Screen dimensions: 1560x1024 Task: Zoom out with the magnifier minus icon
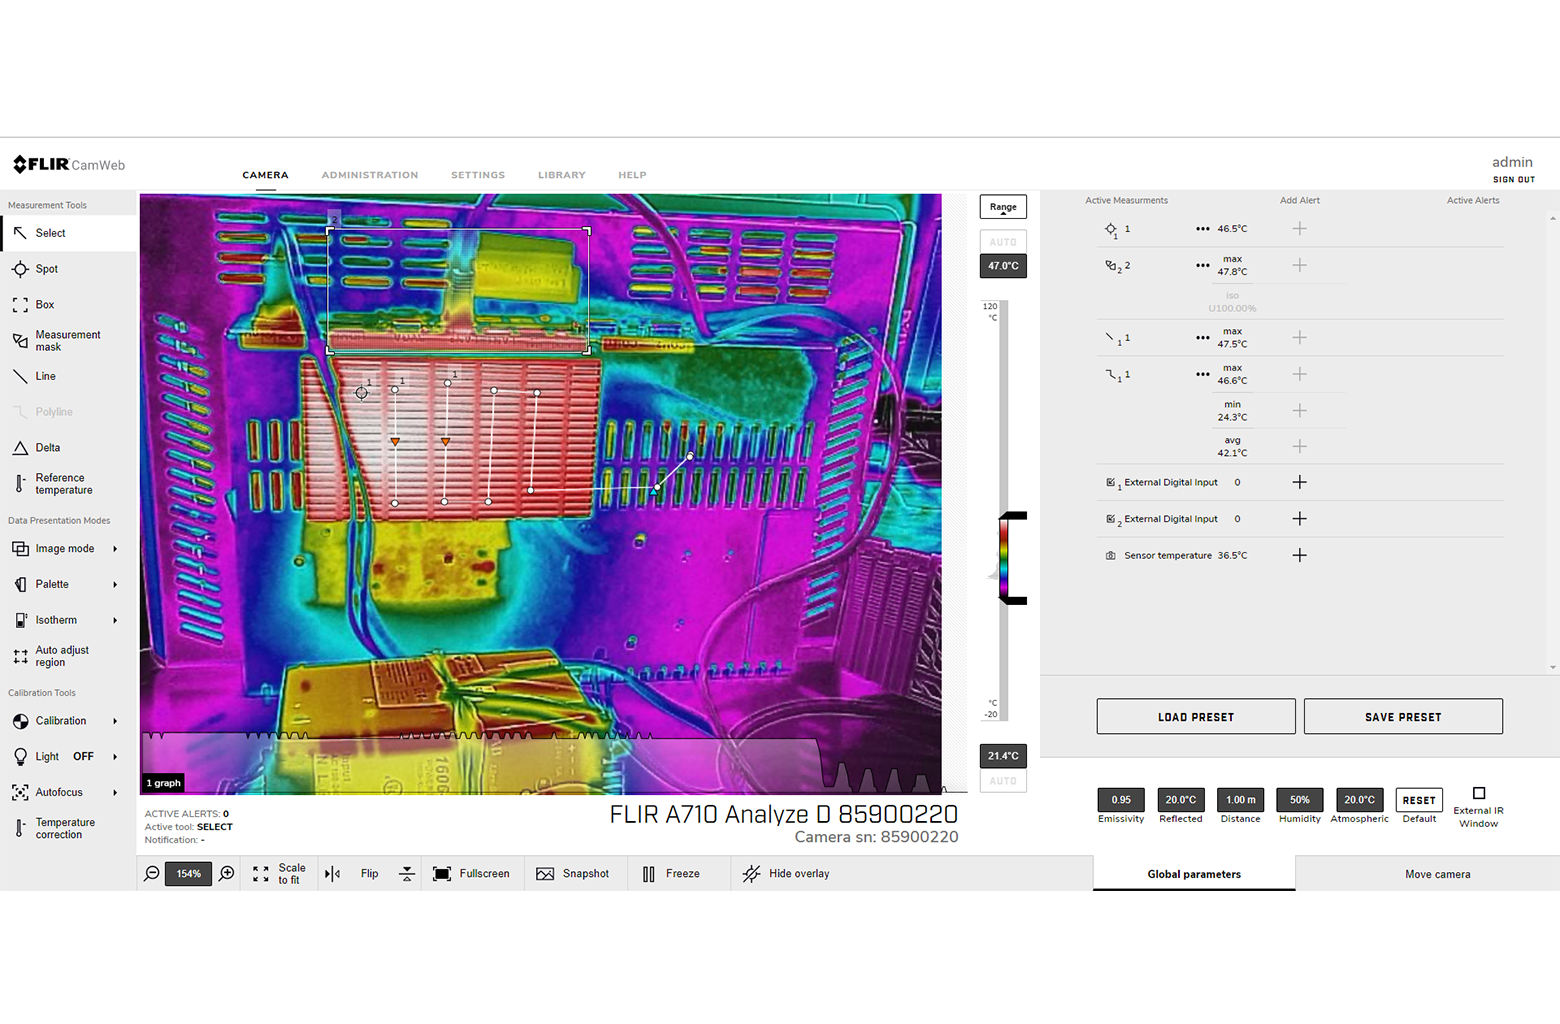pos(152,874)
